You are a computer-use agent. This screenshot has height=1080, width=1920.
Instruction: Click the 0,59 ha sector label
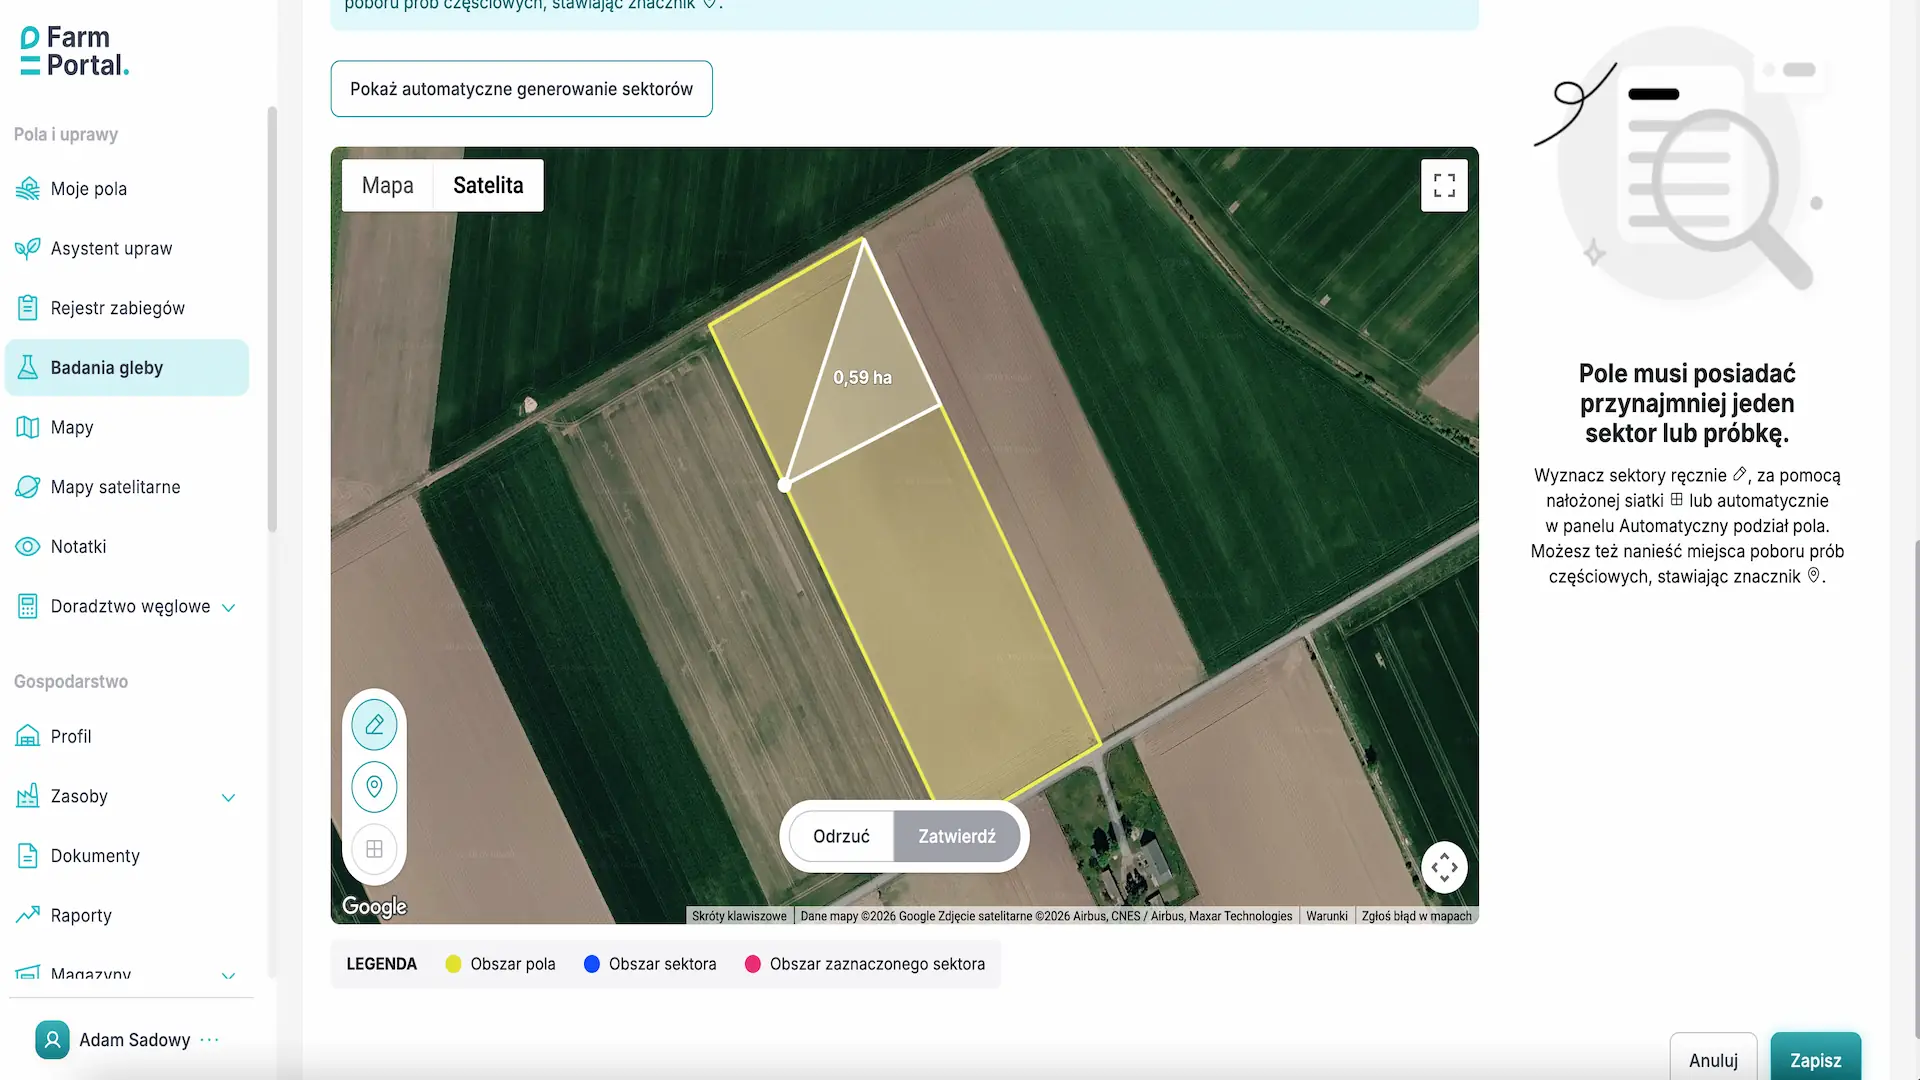click(x=862, y=378)
